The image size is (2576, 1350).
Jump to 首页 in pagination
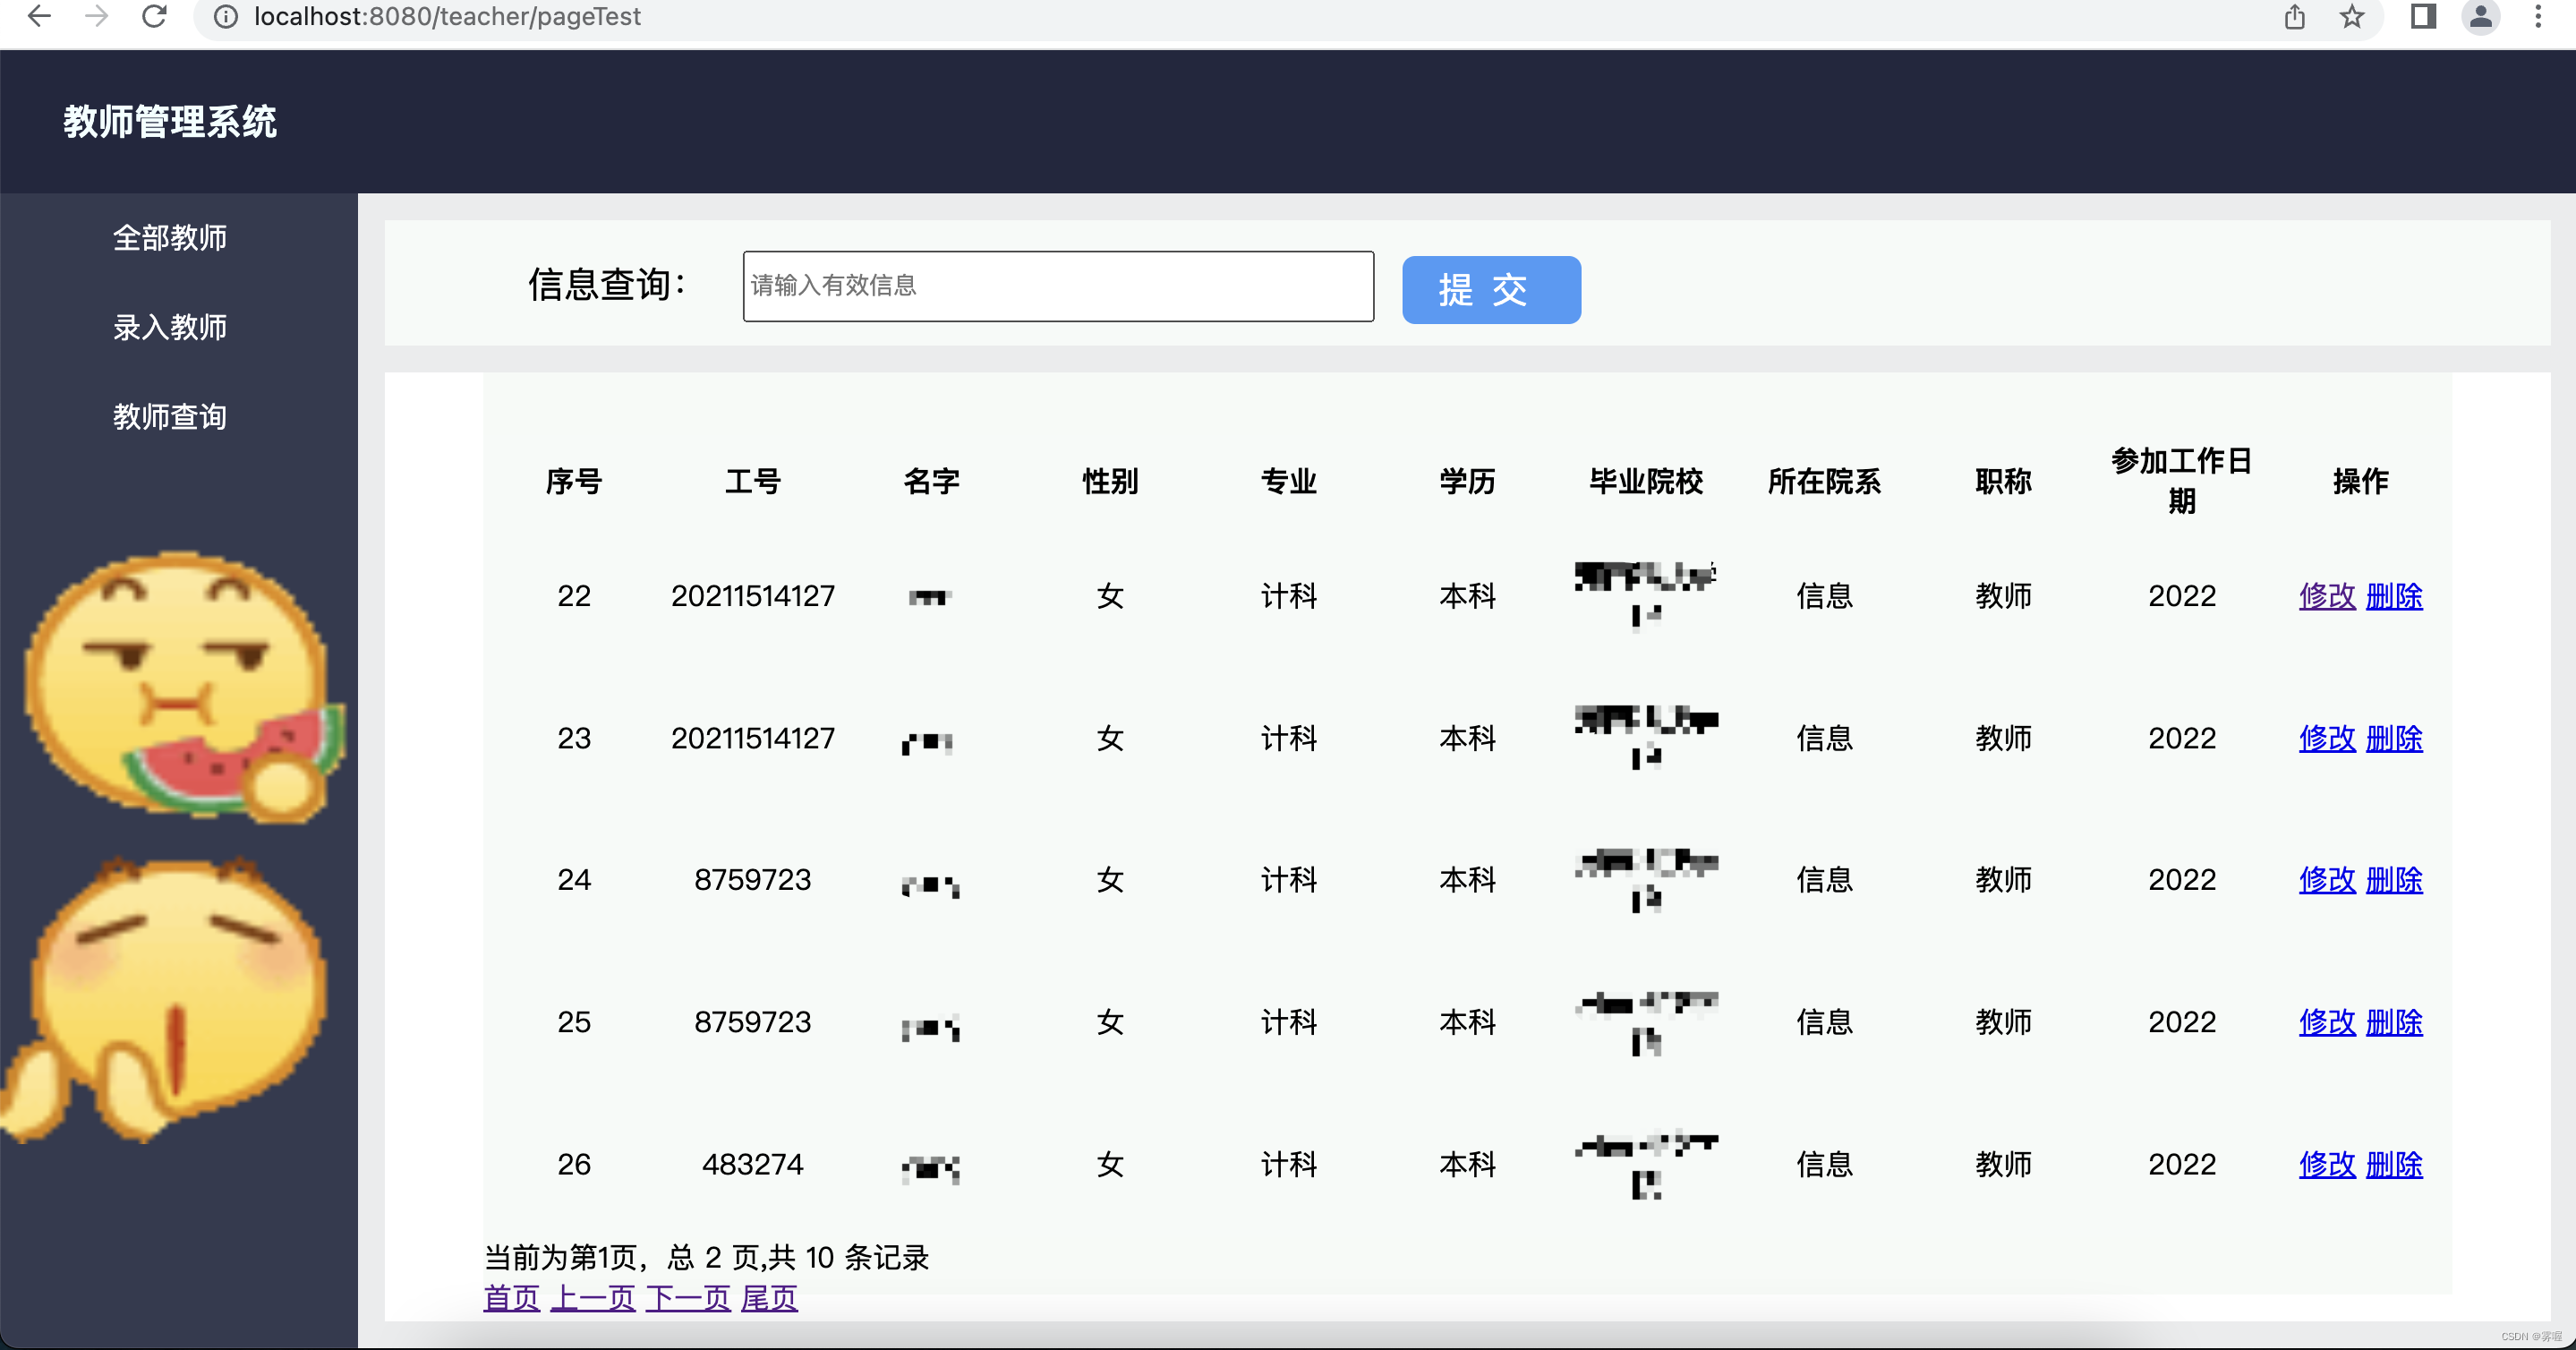(x=510, y=1297)
